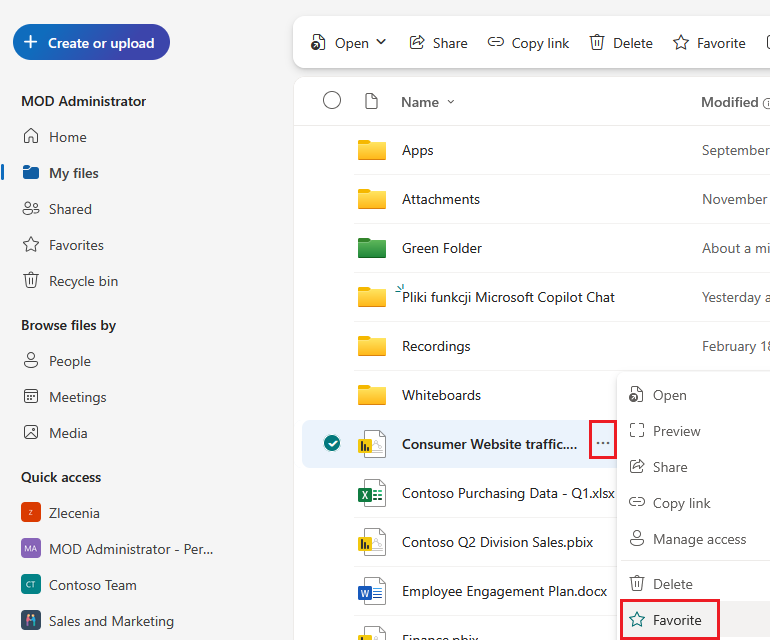Click the Excel icon for Contoso Purchasing Data
770x640 pixels.
coord(372,493)
